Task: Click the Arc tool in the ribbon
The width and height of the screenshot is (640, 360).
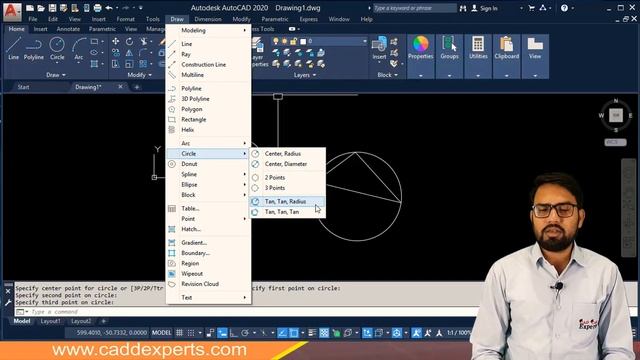Action: click(x=79, y=49)
